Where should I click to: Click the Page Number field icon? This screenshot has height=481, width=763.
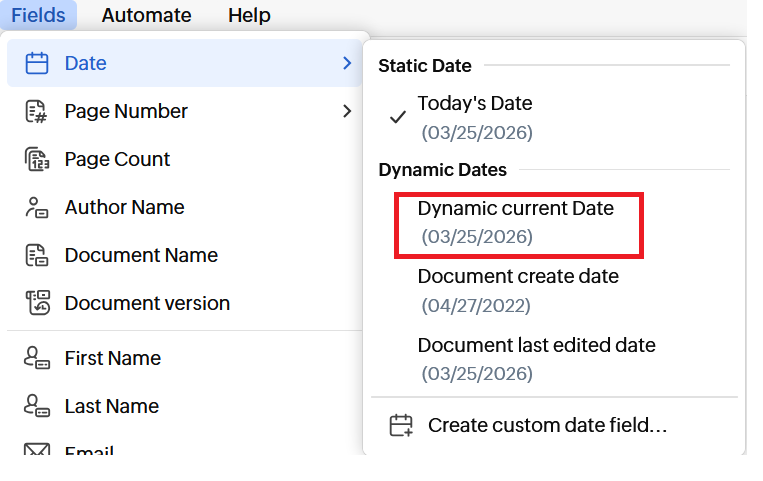click(x=36, y=111)
